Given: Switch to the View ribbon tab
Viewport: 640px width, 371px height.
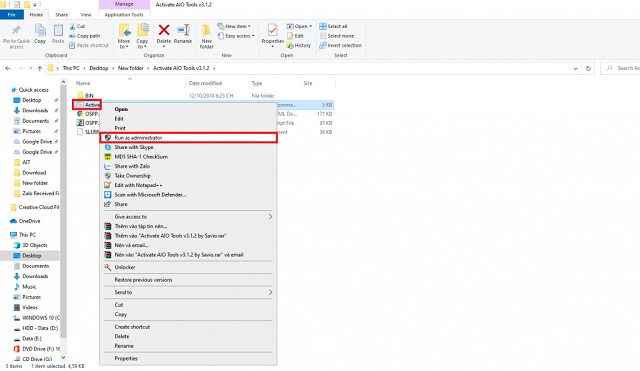Looking at the screenshot, I should click(86, 15).
